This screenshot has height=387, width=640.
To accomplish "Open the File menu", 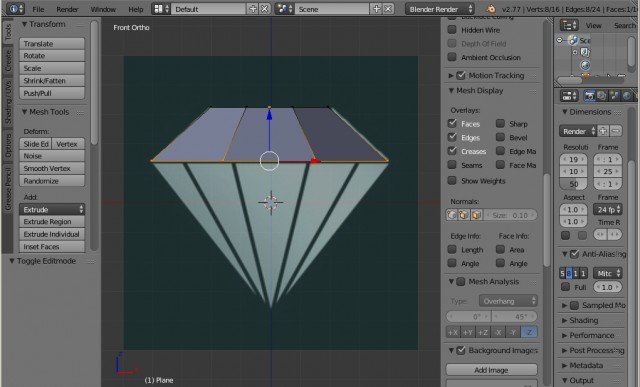I will (x=38, y=9).
